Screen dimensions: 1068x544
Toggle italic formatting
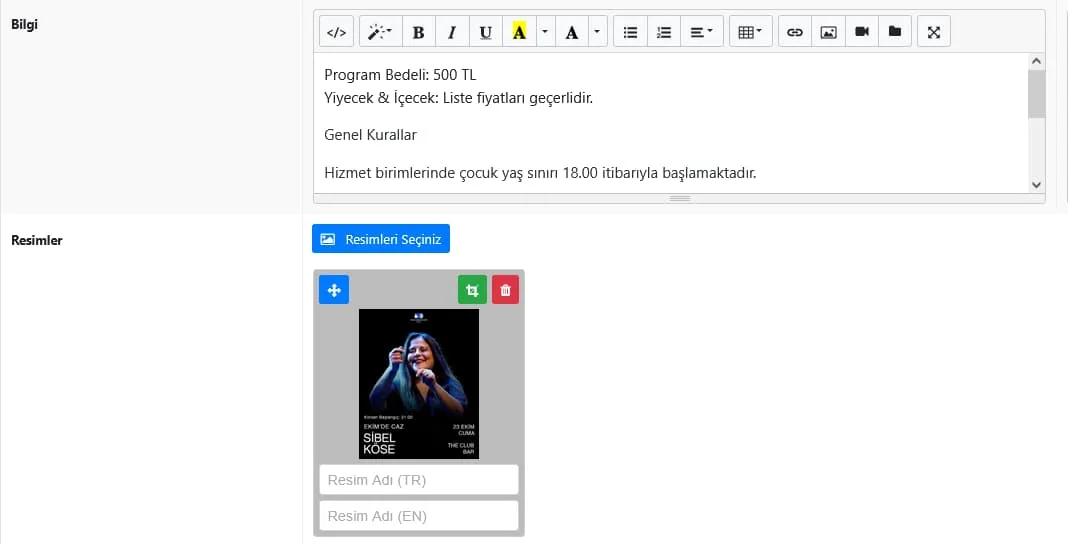[x=452, y=32]
